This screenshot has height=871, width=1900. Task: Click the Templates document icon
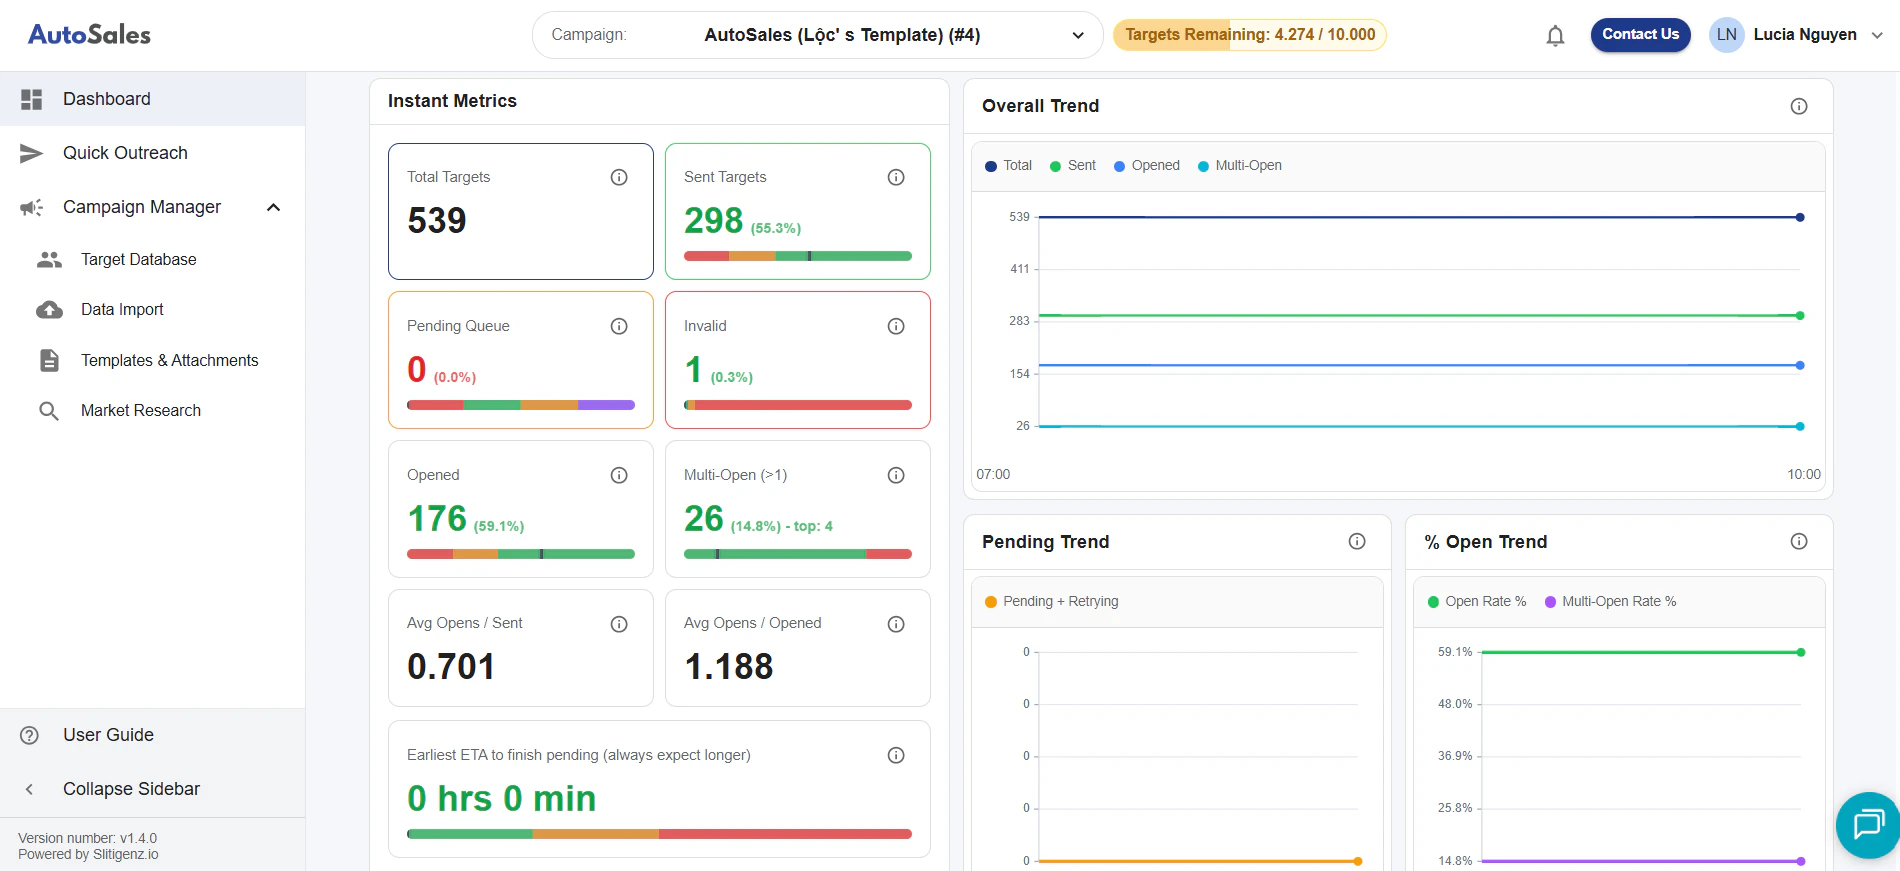coord(49,360)
